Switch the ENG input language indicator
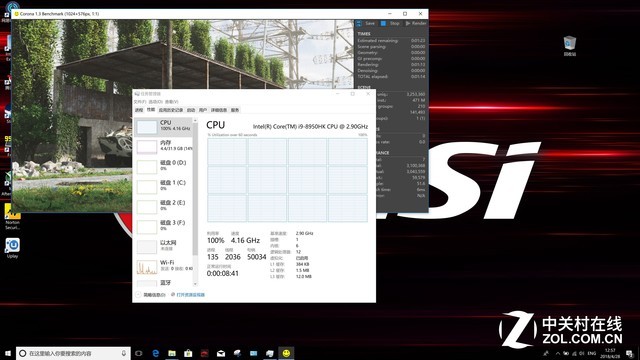The image size is (640, 360). click(x=592, y=353)
